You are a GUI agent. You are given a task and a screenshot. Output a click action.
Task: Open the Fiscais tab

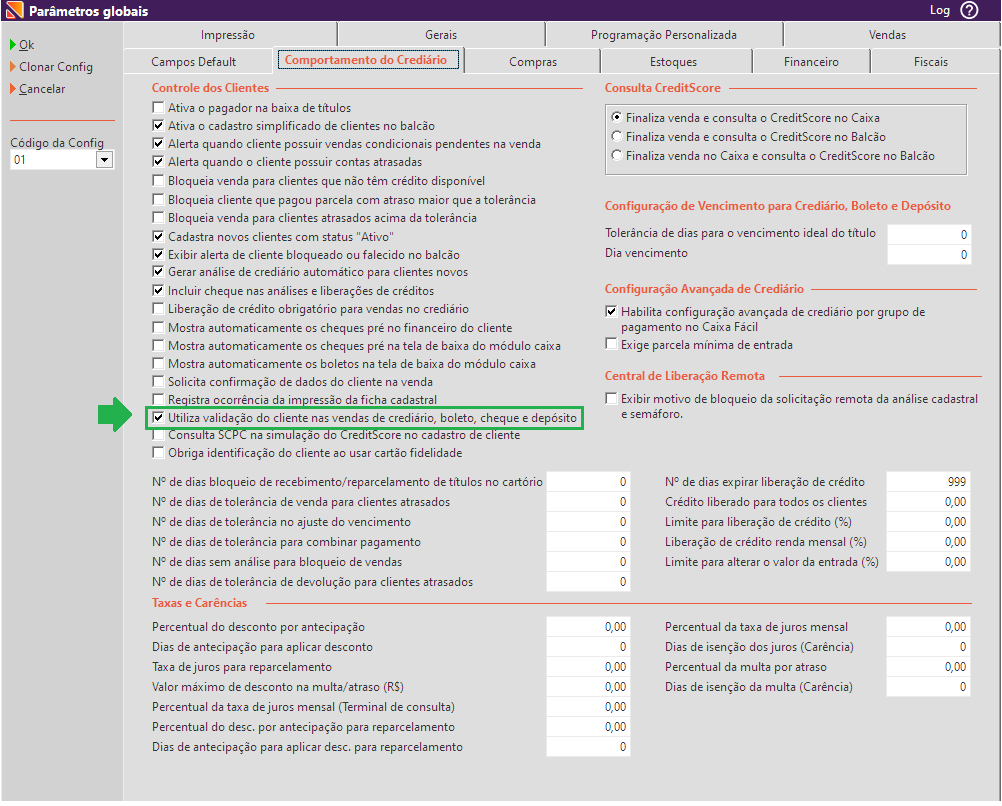(x=930, y=61)
